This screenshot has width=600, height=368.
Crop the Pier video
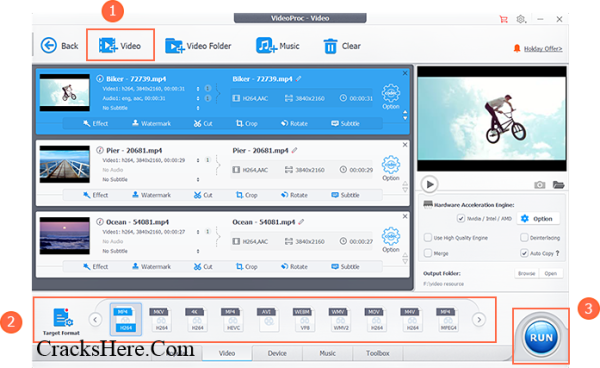(x=246, y=195)
